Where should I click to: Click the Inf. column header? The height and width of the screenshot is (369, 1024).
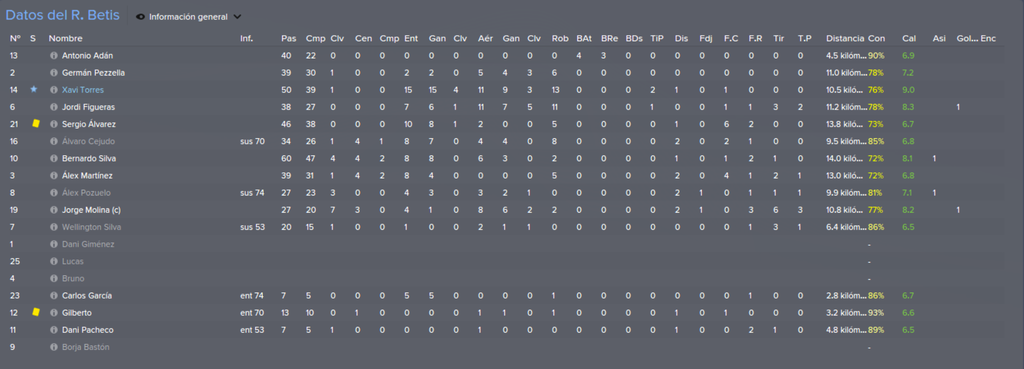(246, 39)
